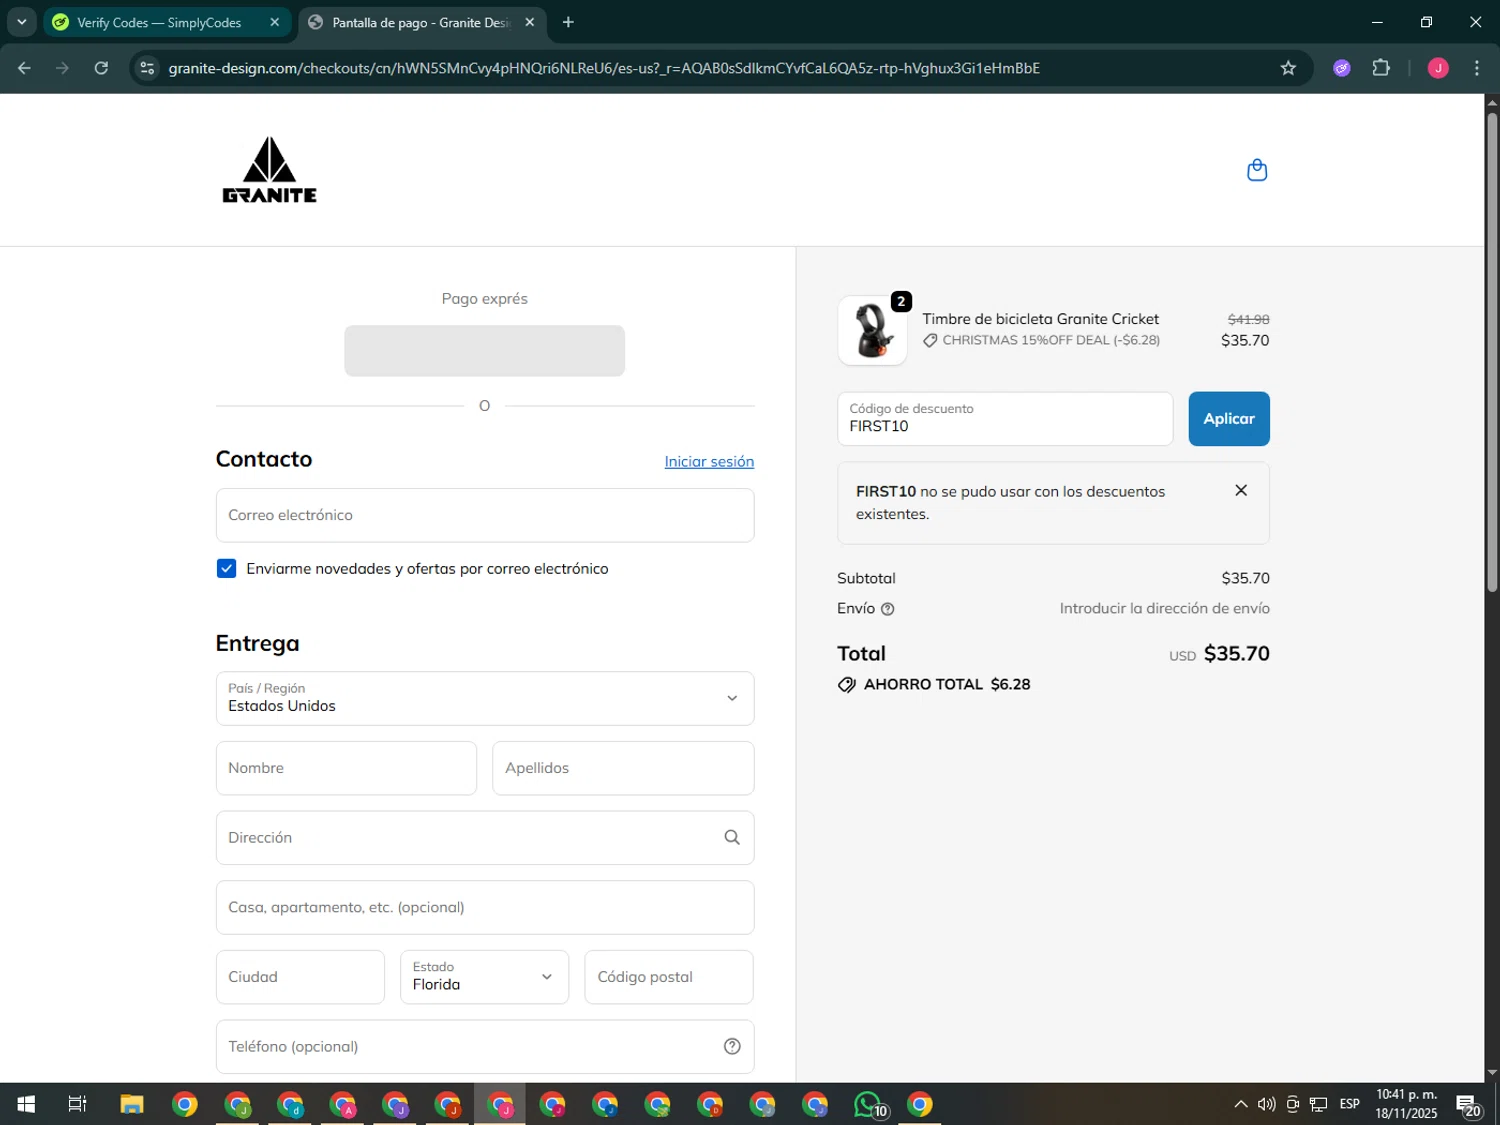Click the Timbre de bicicleta Granite Cricket title
Viewport: 1500px width, 1125px height.
pyautogui.click(x=1040, y=319)
